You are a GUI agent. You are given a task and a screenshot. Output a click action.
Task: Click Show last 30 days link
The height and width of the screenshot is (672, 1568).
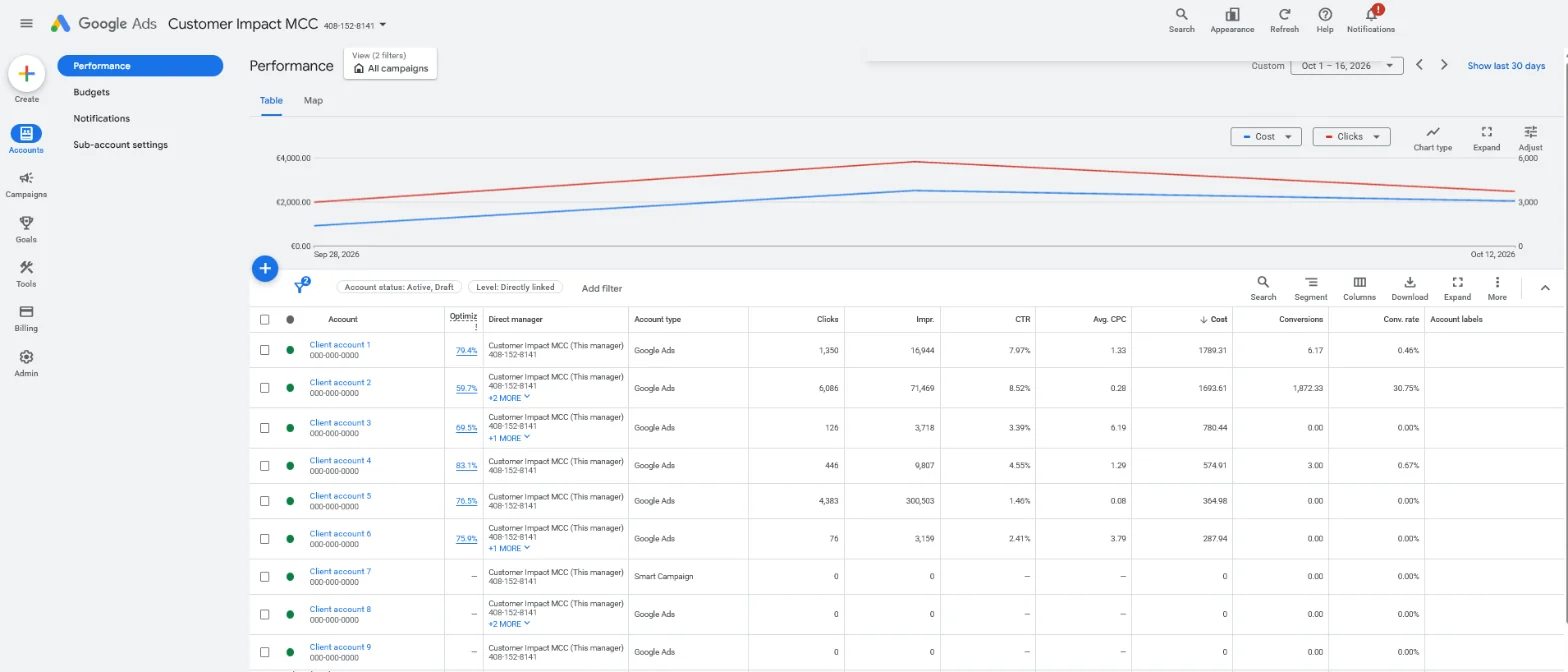pos(1506,66)
